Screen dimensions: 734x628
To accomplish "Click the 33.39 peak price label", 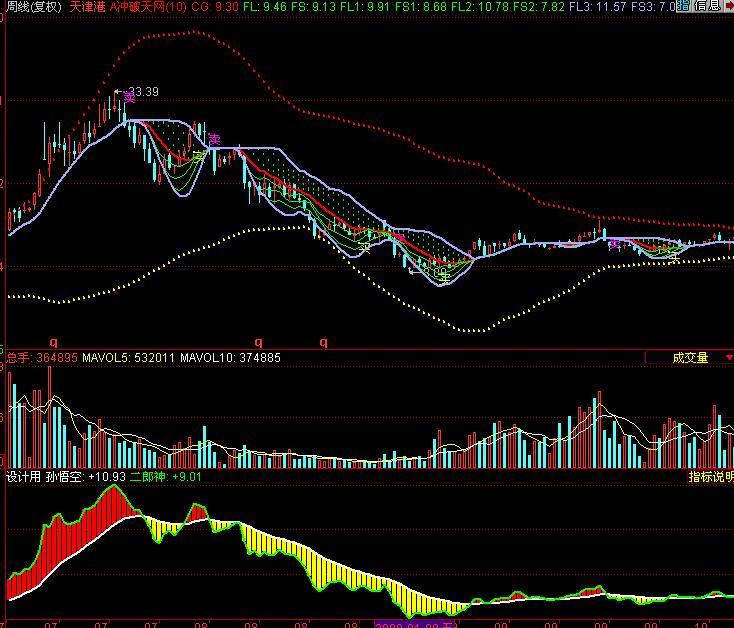I will pyautogui.click(x=144, y=92).
